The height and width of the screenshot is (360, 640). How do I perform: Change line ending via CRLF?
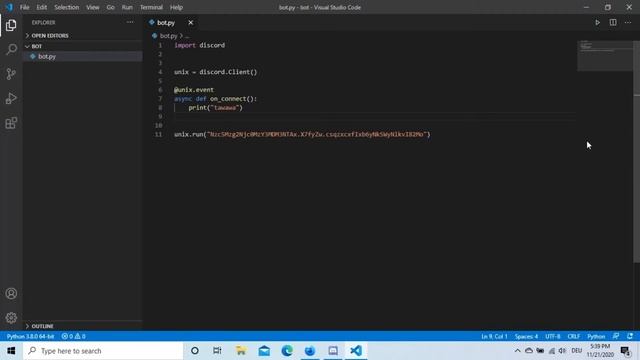(573, 336)
